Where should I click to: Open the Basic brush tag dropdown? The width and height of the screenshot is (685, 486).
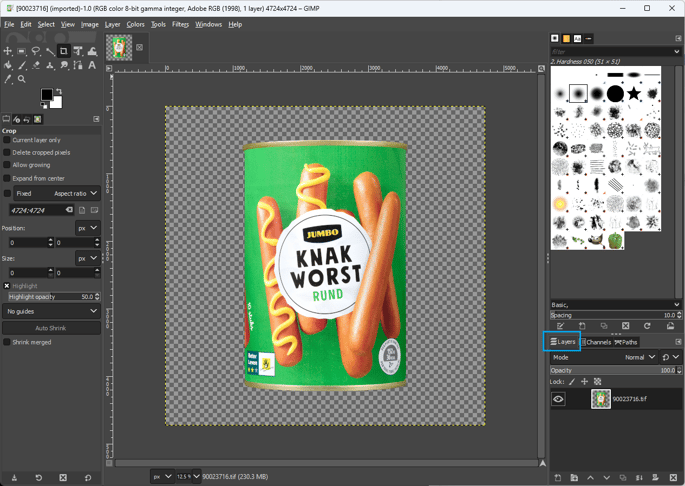coord(616,305)
